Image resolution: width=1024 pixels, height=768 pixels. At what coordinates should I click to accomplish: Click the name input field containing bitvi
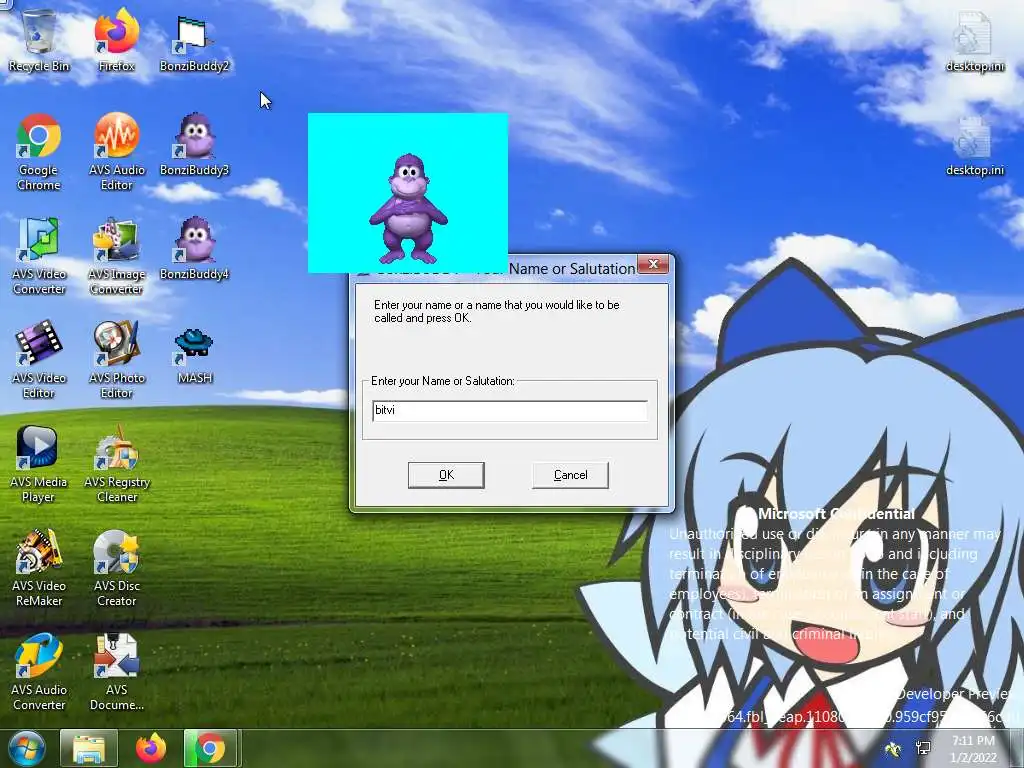click(509, 410)
